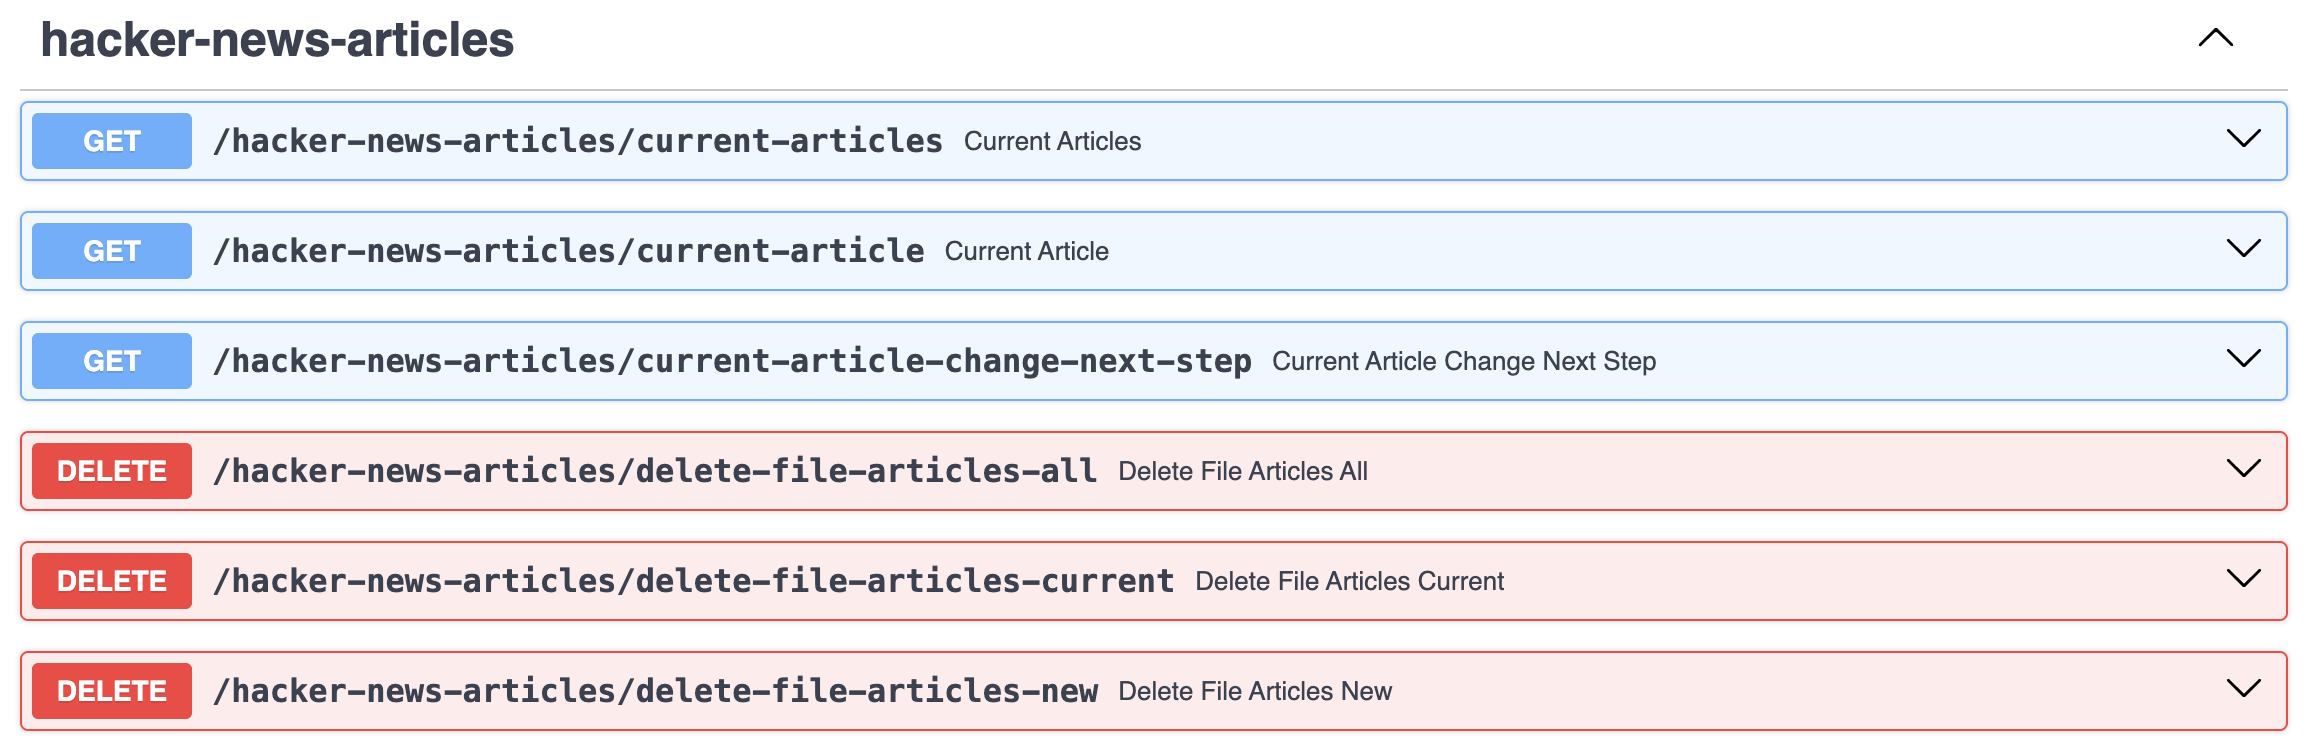
Task: Open the delete-file-articles-all path link
Action: coord(655,471)
